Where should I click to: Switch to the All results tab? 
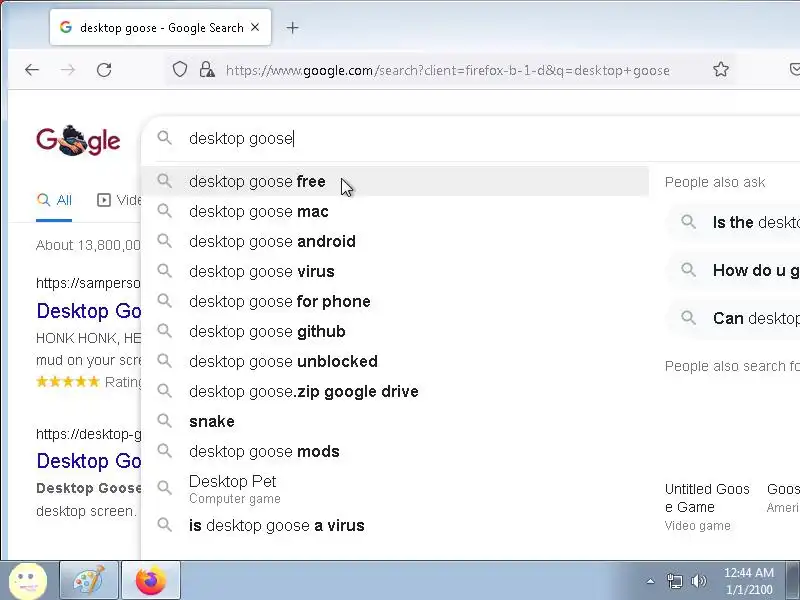tap(54, 200)
